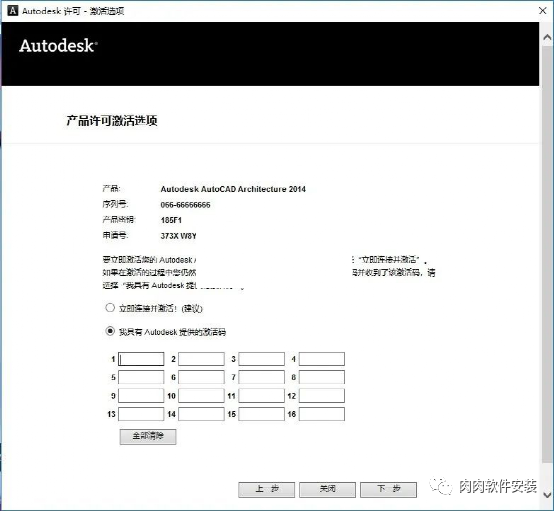
Task: Click the Autodesk logo in the banner
Action: [58, 46]
